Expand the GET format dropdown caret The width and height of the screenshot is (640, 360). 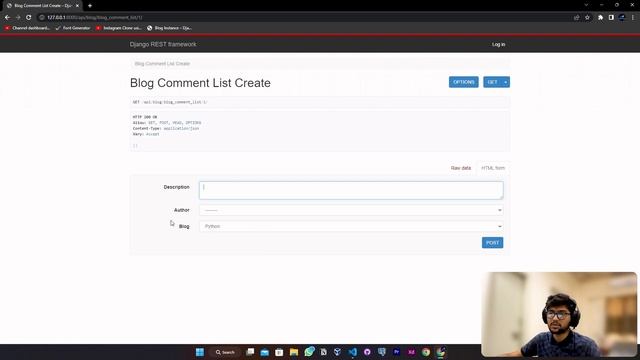(x=506, y=82)
